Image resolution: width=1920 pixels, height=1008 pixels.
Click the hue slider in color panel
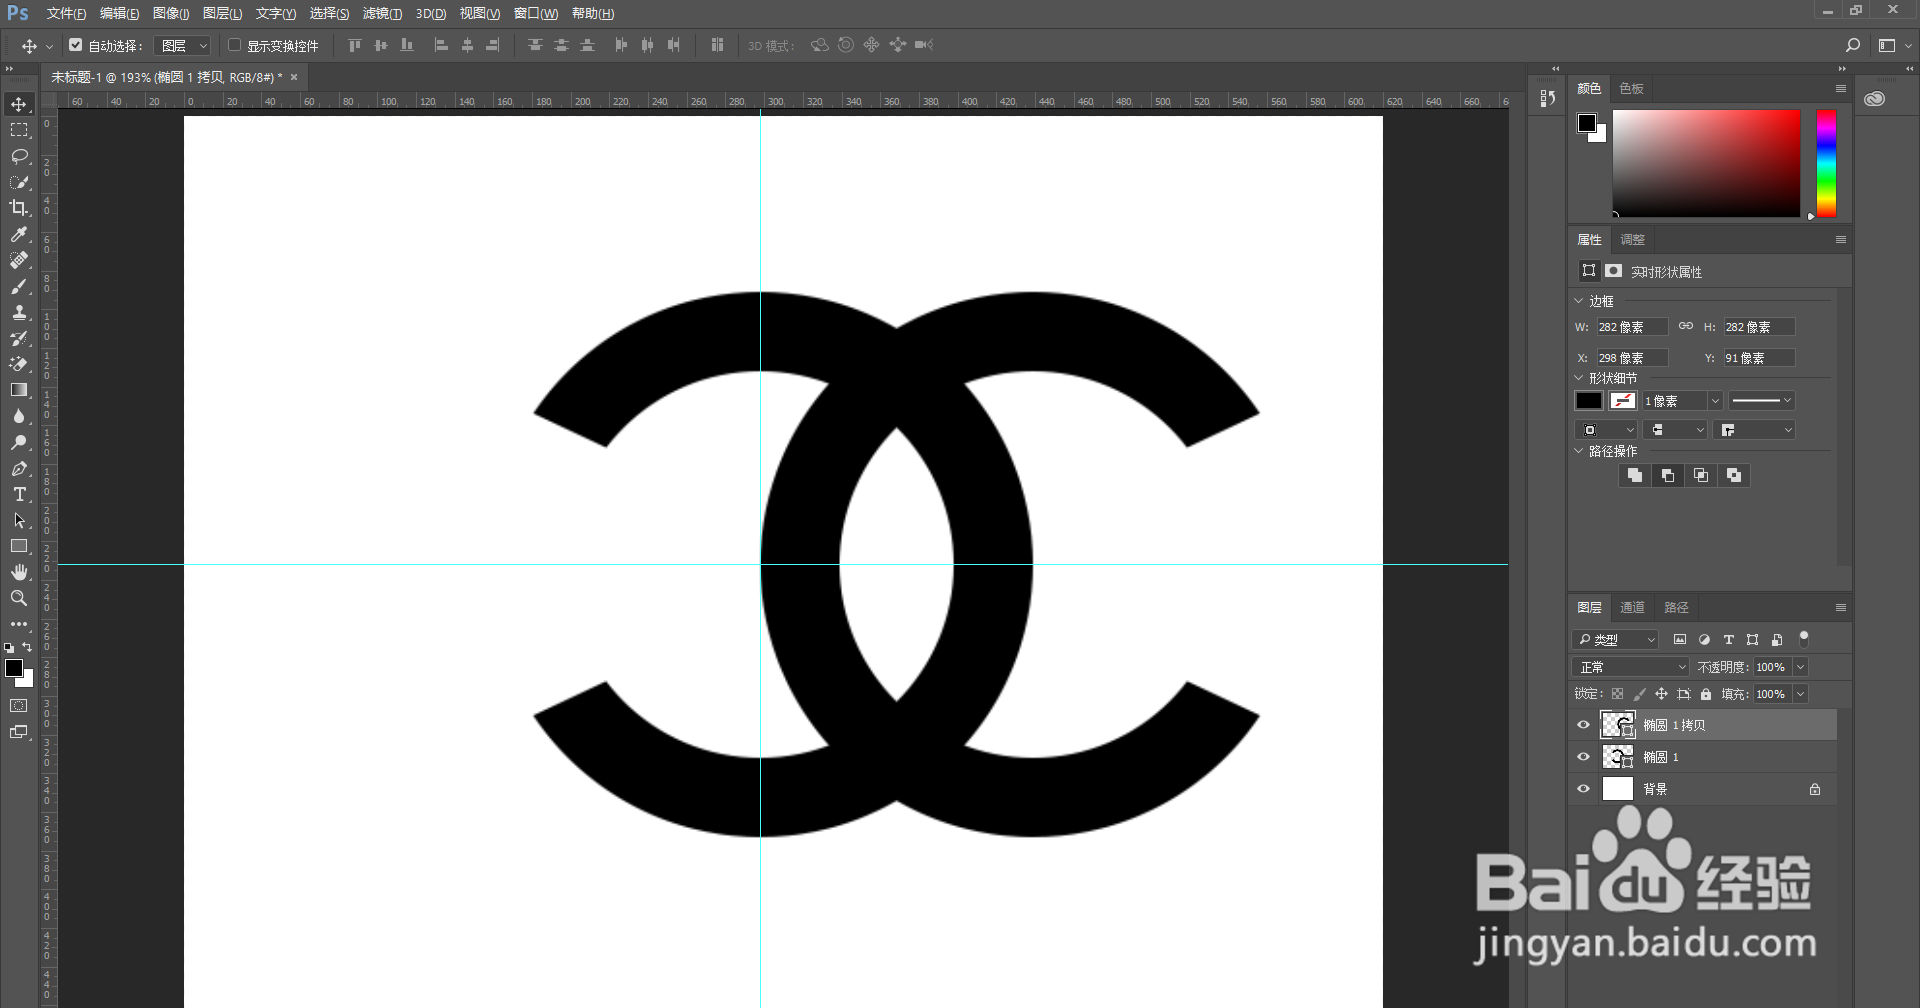click(x=1826, y=163)
